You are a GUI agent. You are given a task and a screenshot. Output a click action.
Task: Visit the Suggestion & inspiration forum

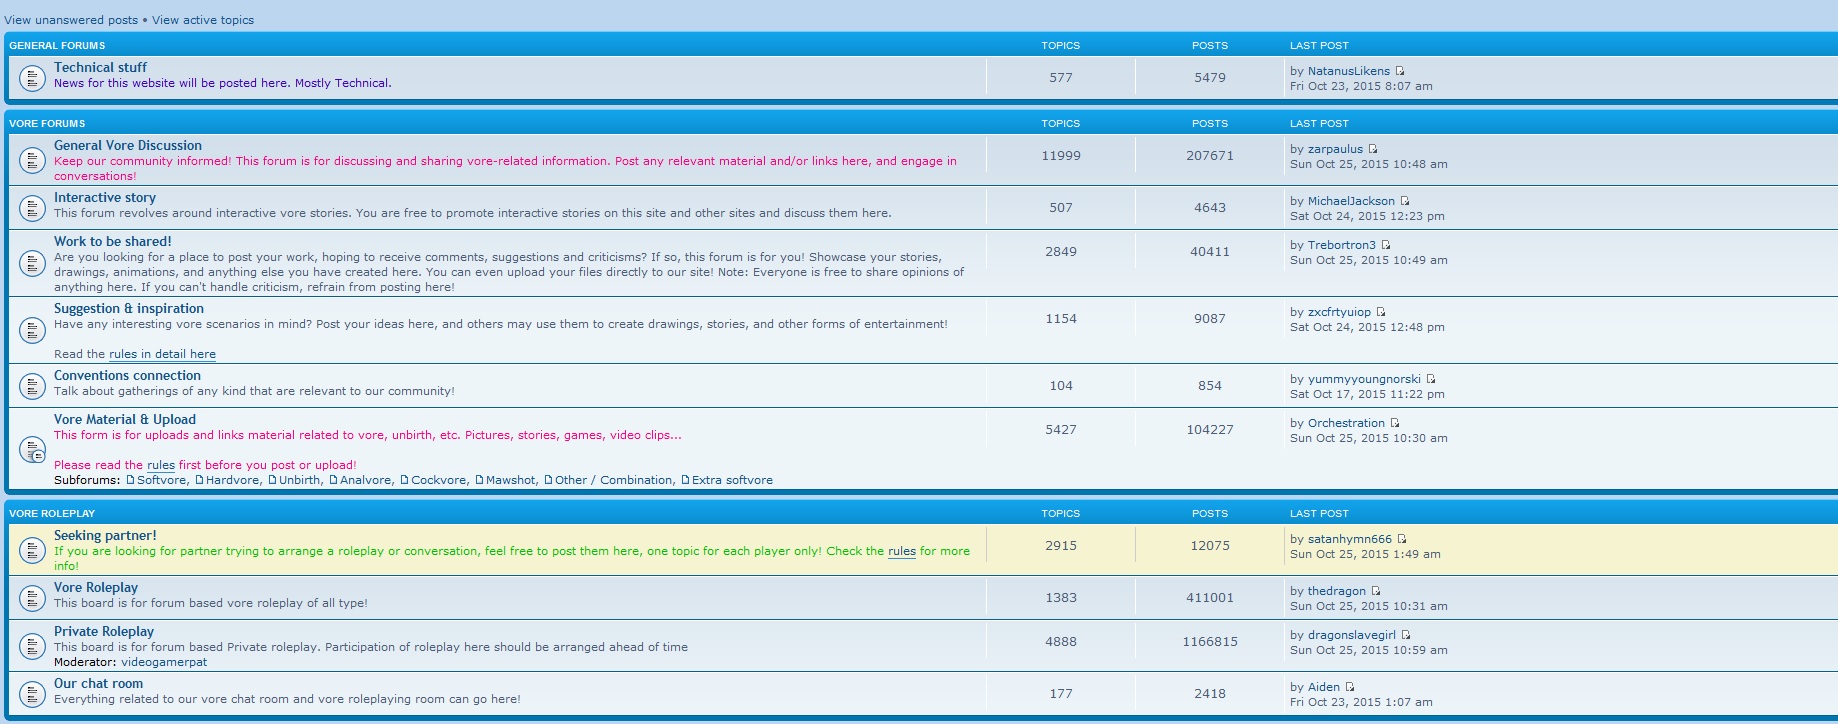pos(129,308)
